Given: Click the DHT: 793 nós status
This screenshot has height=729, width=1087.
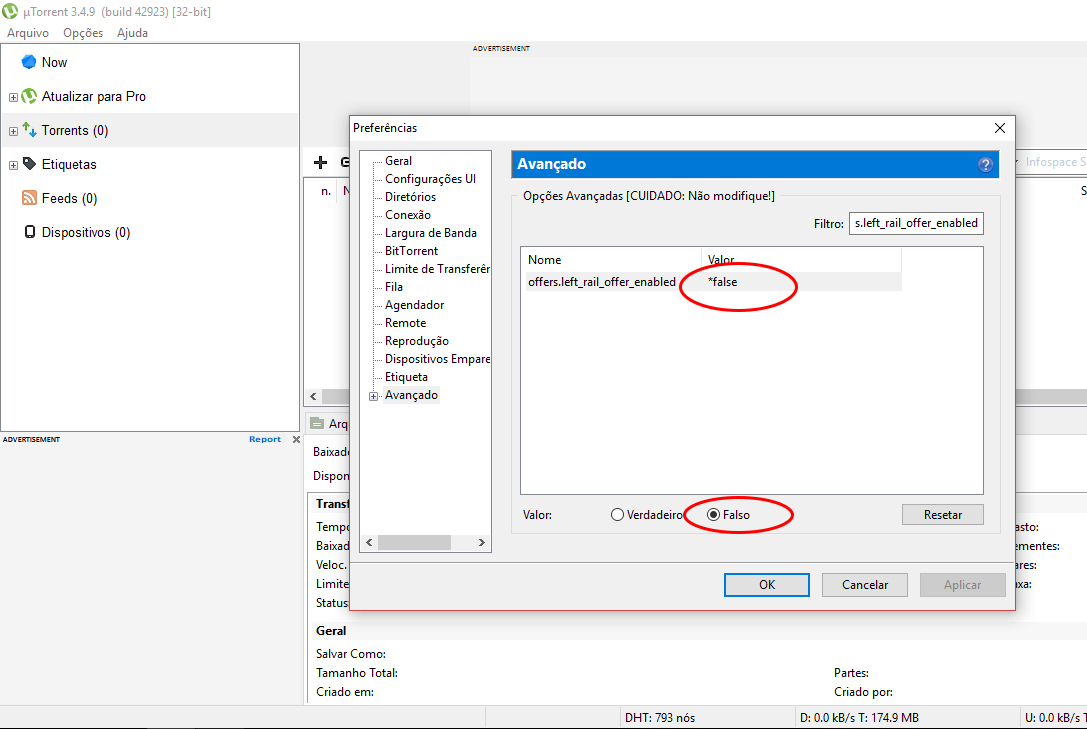Looking at the screenshot, I should pyautogui.click(x=659, y=718).
